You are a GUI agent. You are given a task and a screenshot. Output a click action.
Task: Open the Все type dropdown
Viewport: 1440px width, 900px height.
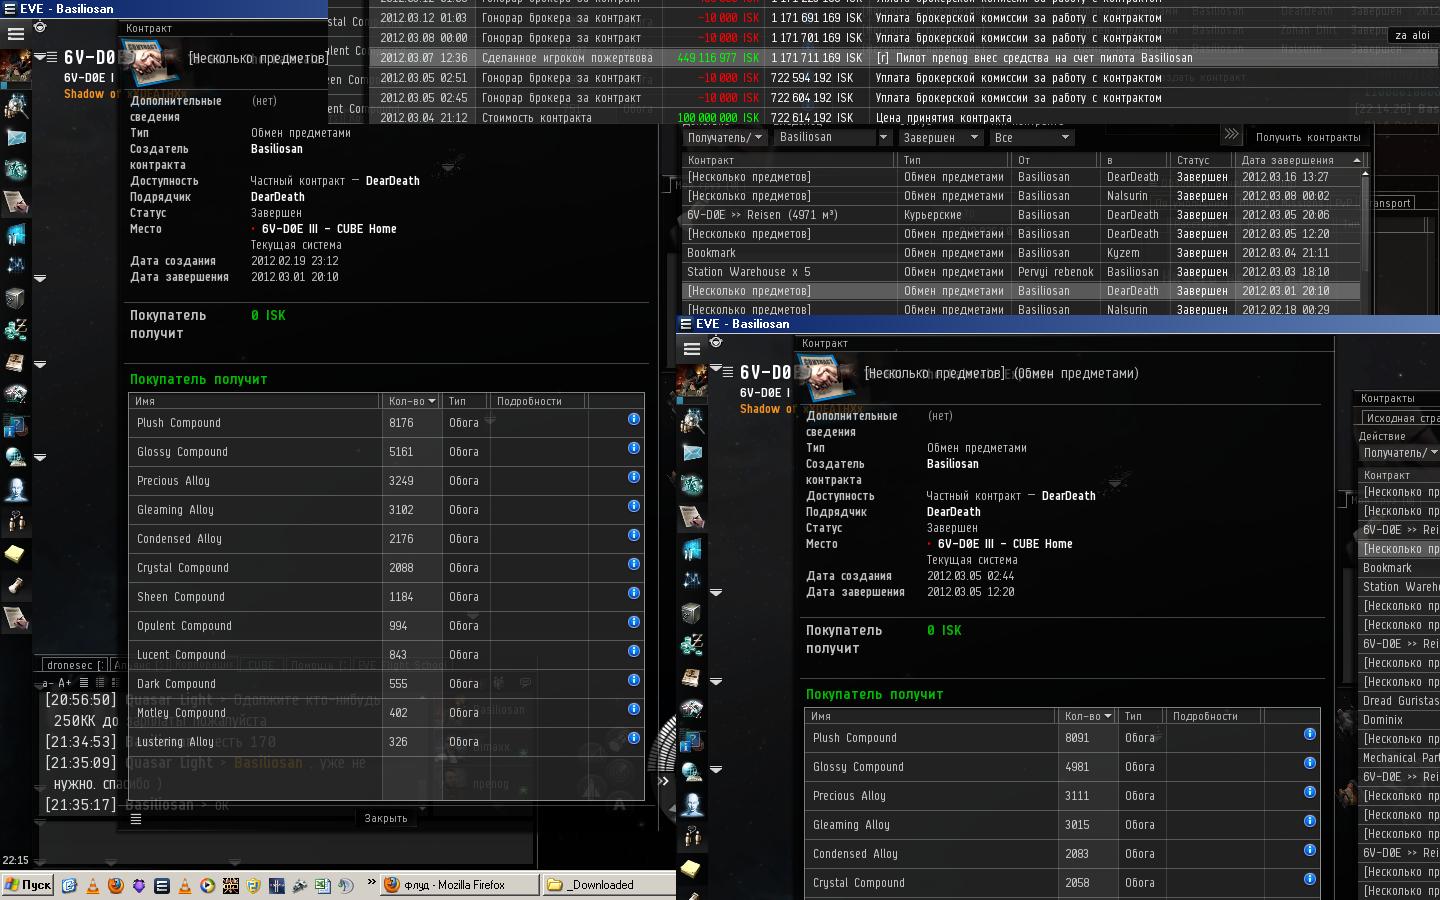pos(1031,138)
